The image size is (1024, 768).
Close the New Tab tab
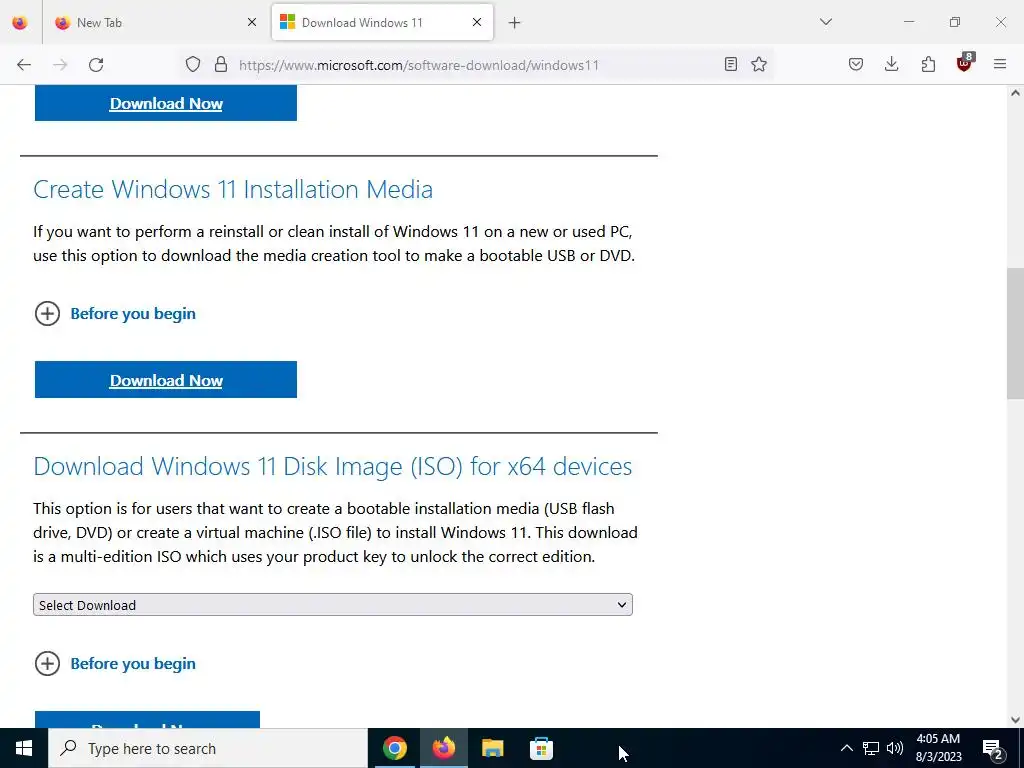pyautogui.click(x=252, y=22)
